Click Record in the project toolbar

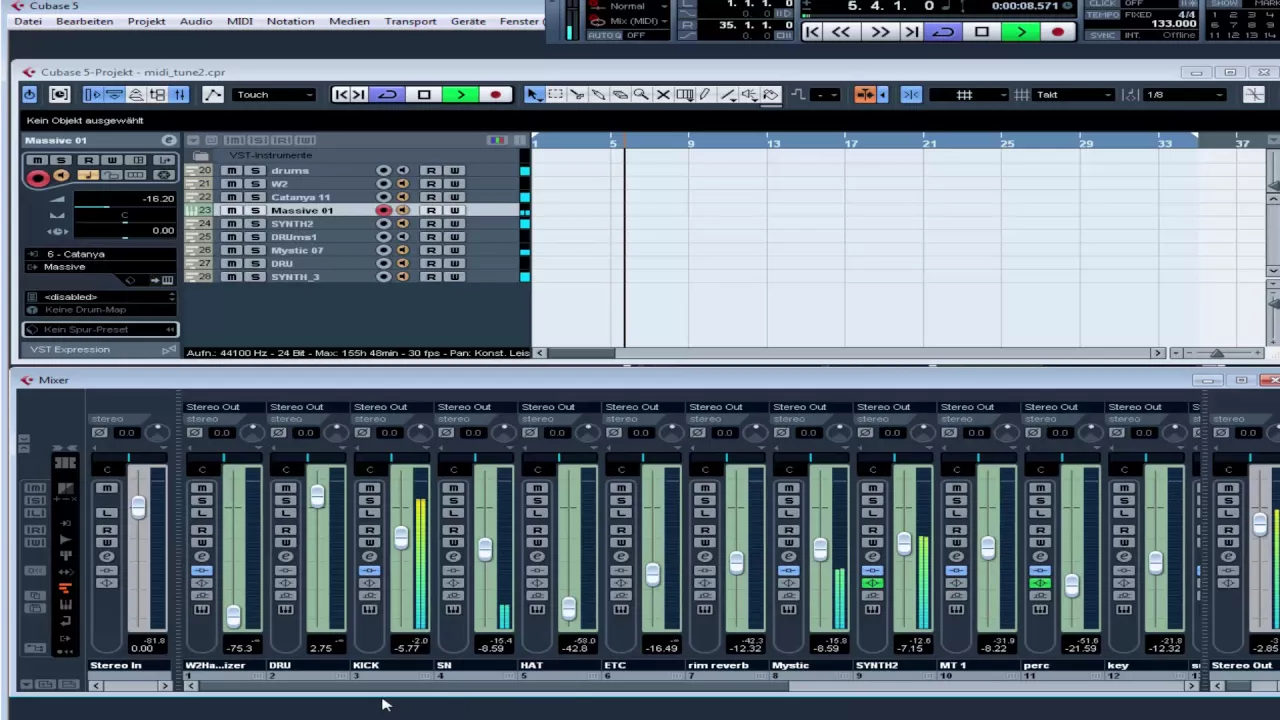[x=495, y=94]
